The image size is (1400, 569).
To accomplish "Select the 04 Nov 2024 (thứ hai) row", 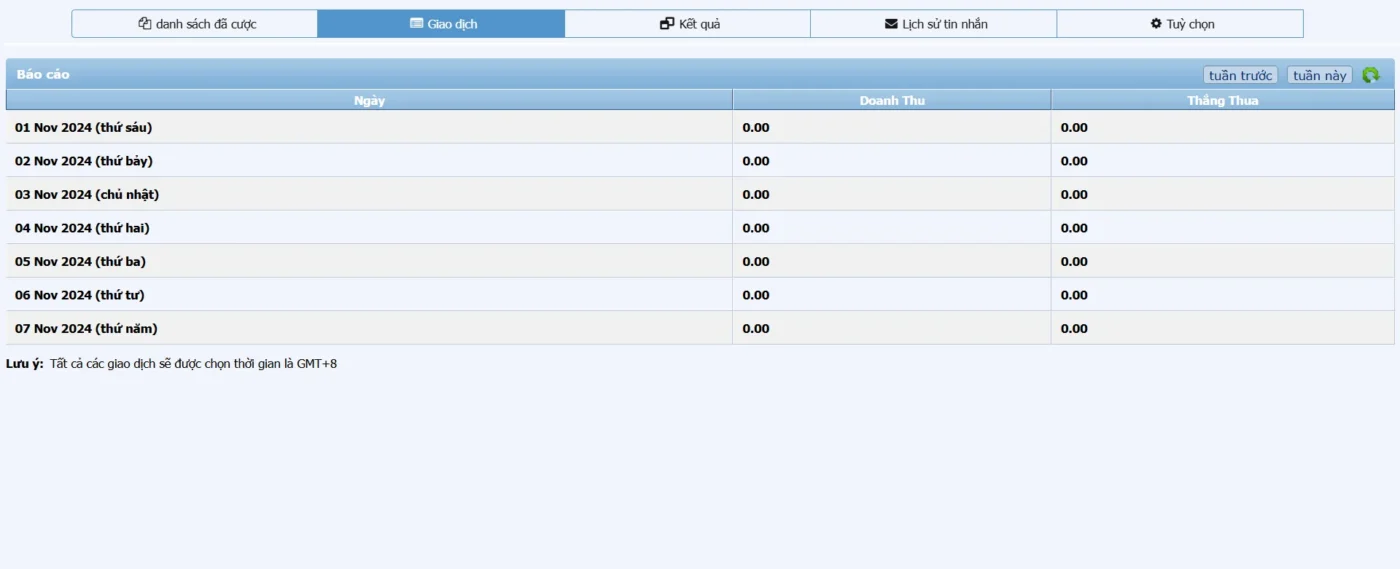I will [82, 228].
